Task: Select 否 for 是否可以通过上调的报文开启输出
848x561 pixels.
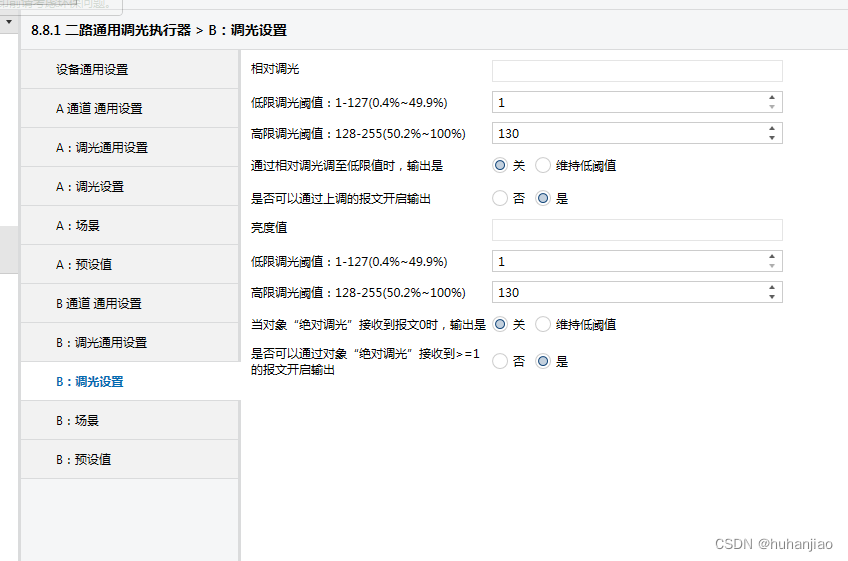Action: click(500, 198)
